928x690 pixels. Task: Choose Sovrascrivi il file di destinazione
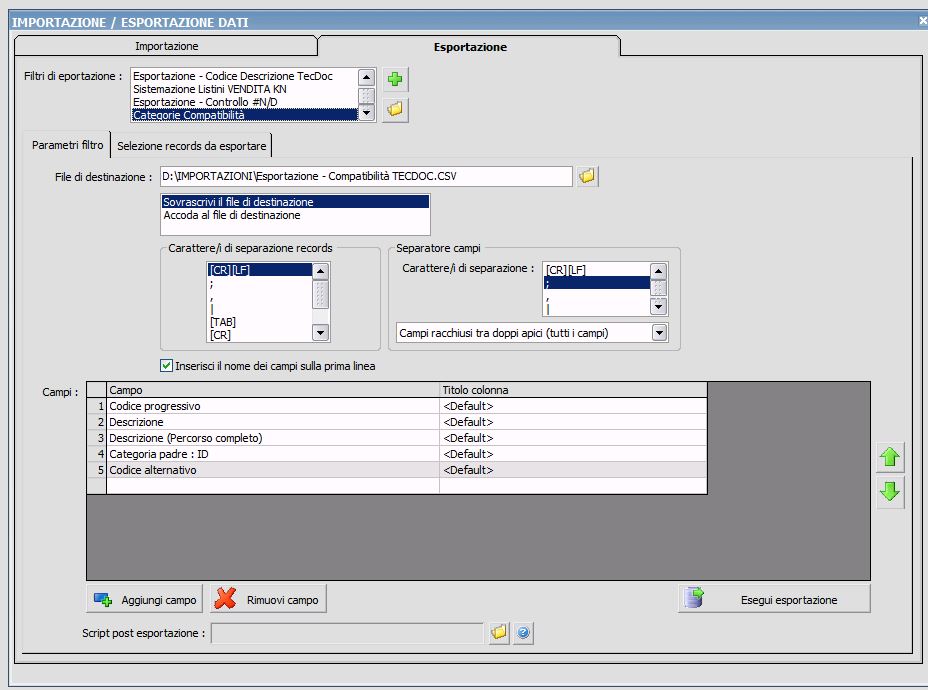coord(295,202)
